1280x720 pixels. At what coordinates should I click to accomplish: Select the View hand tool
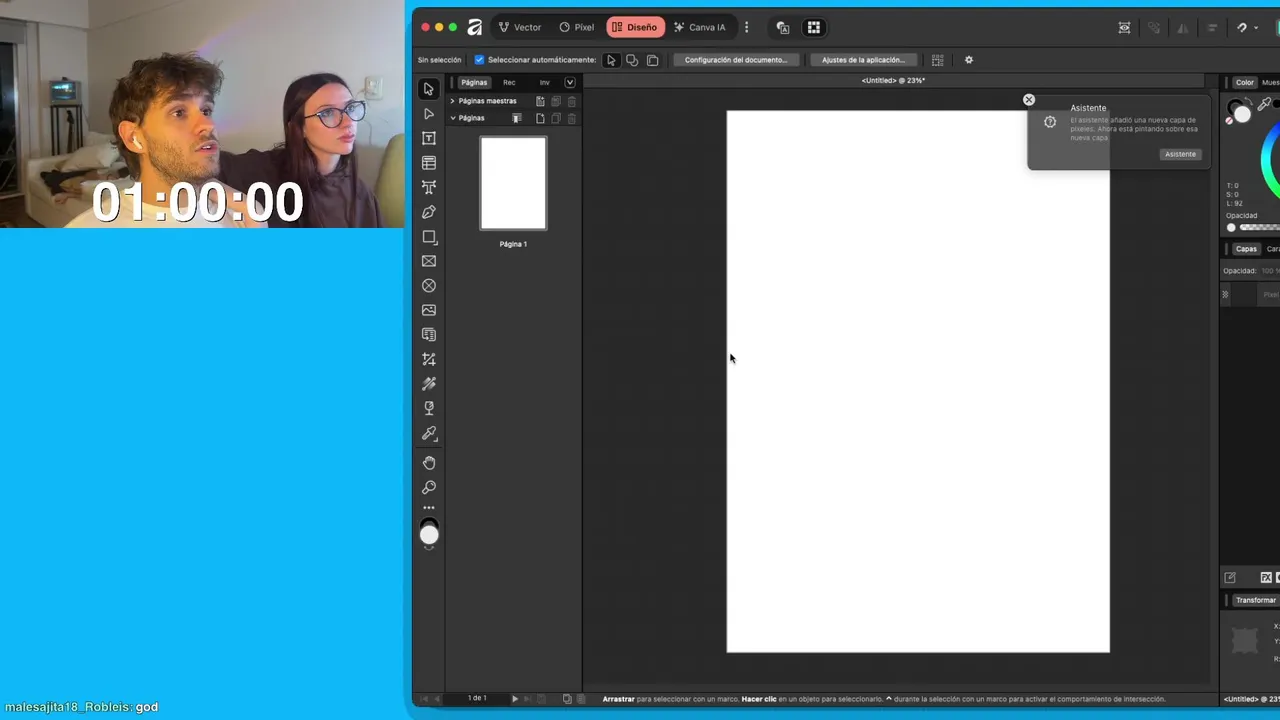coord(429,462)
